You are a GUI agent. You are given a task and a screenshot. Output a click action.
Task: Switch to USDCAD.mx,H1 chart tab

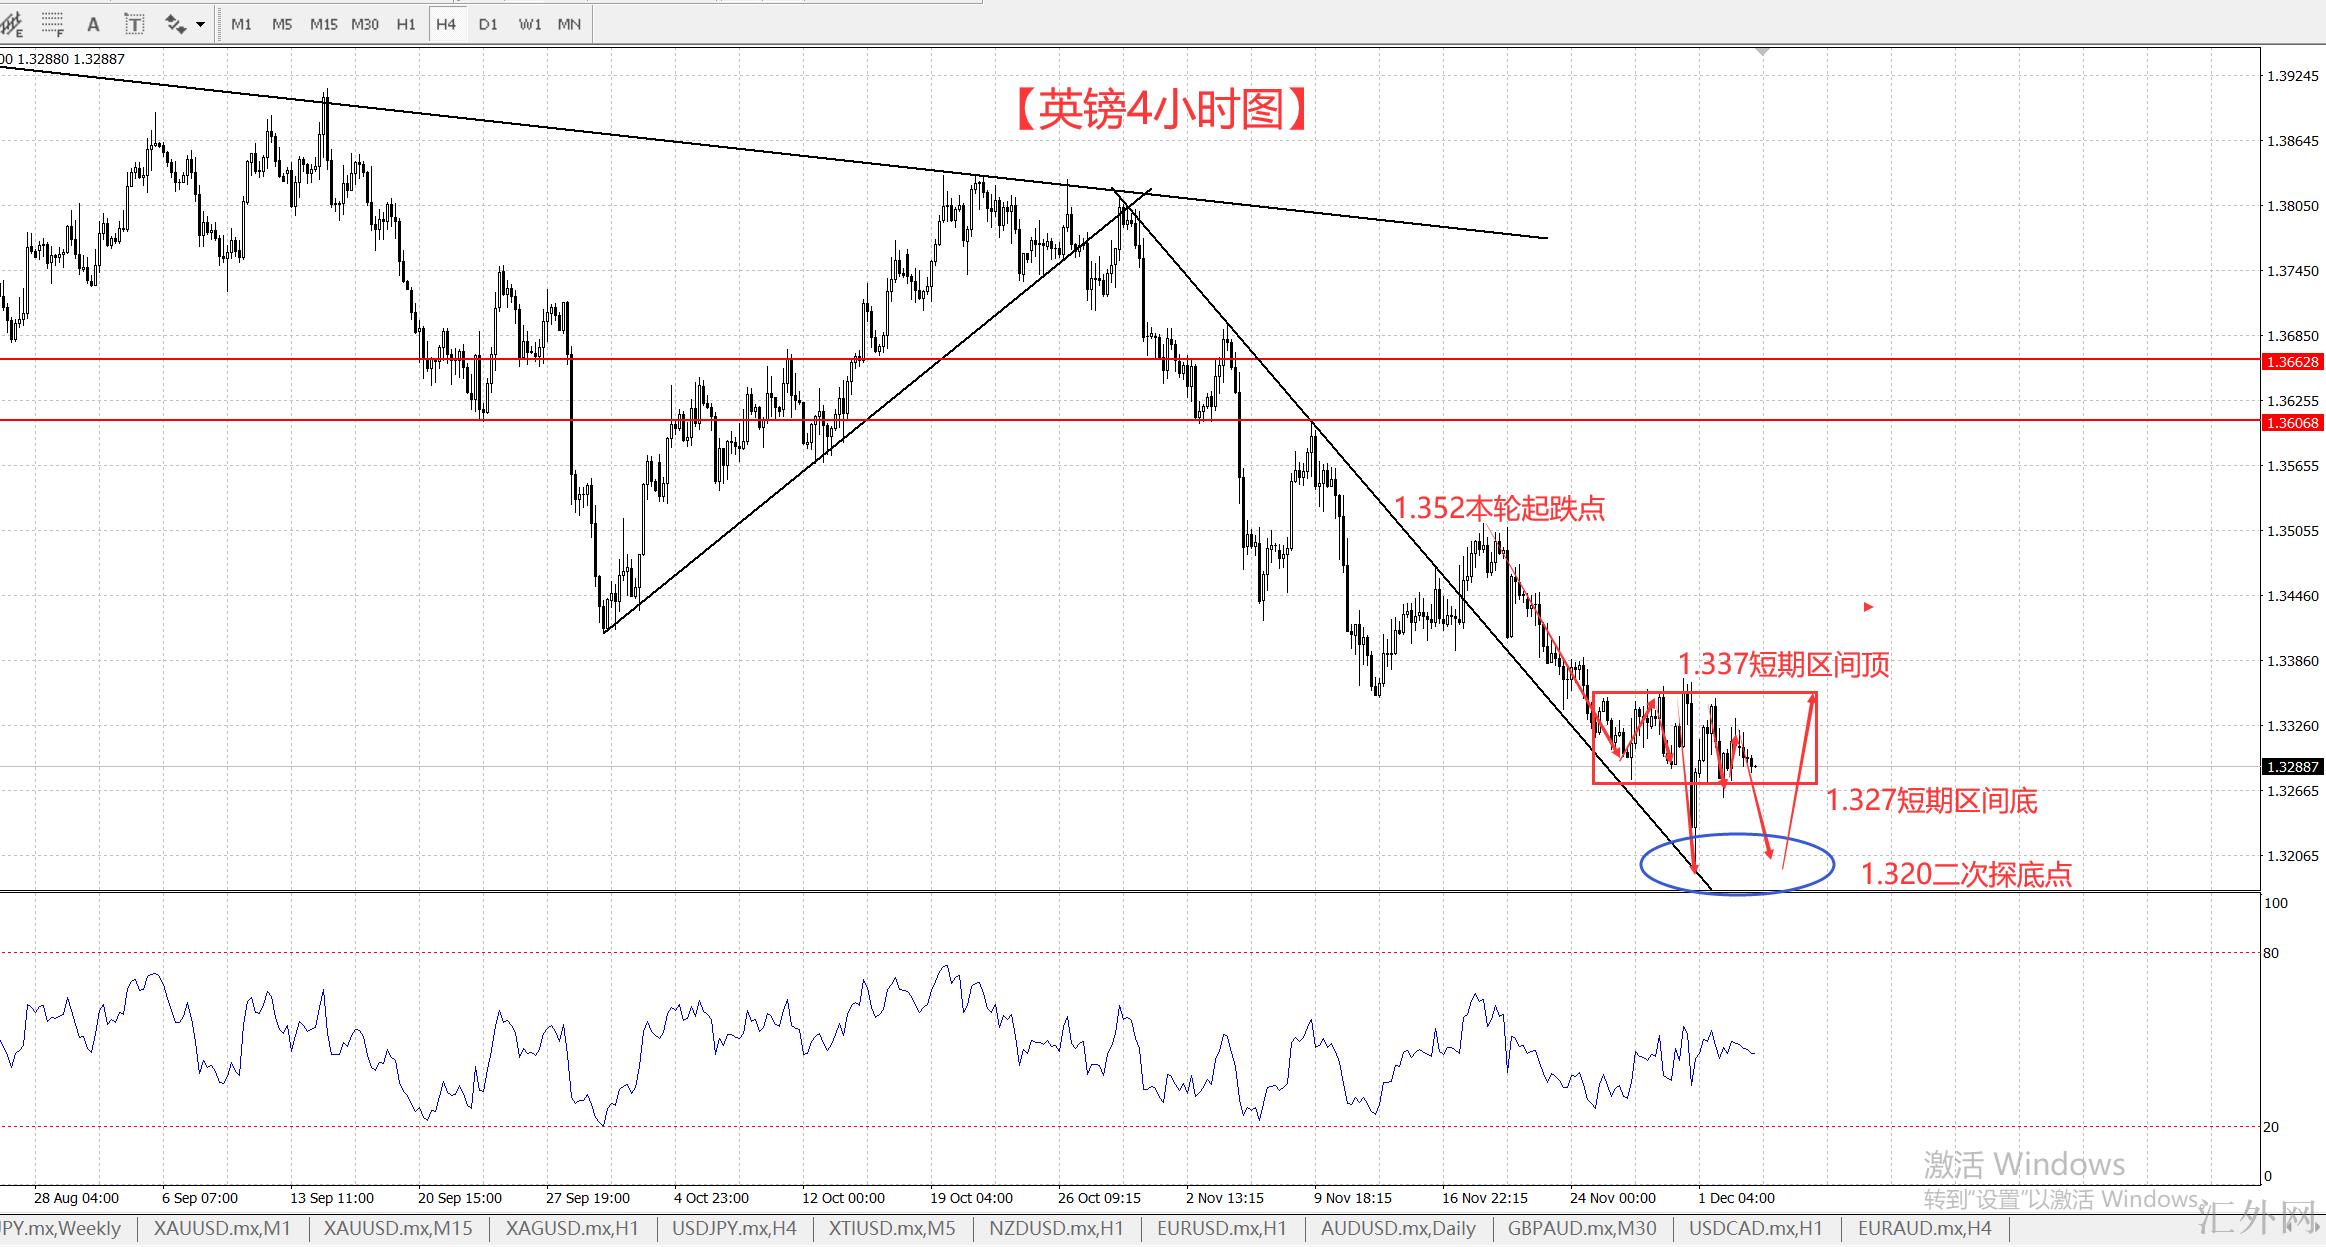point(1755,1228)
